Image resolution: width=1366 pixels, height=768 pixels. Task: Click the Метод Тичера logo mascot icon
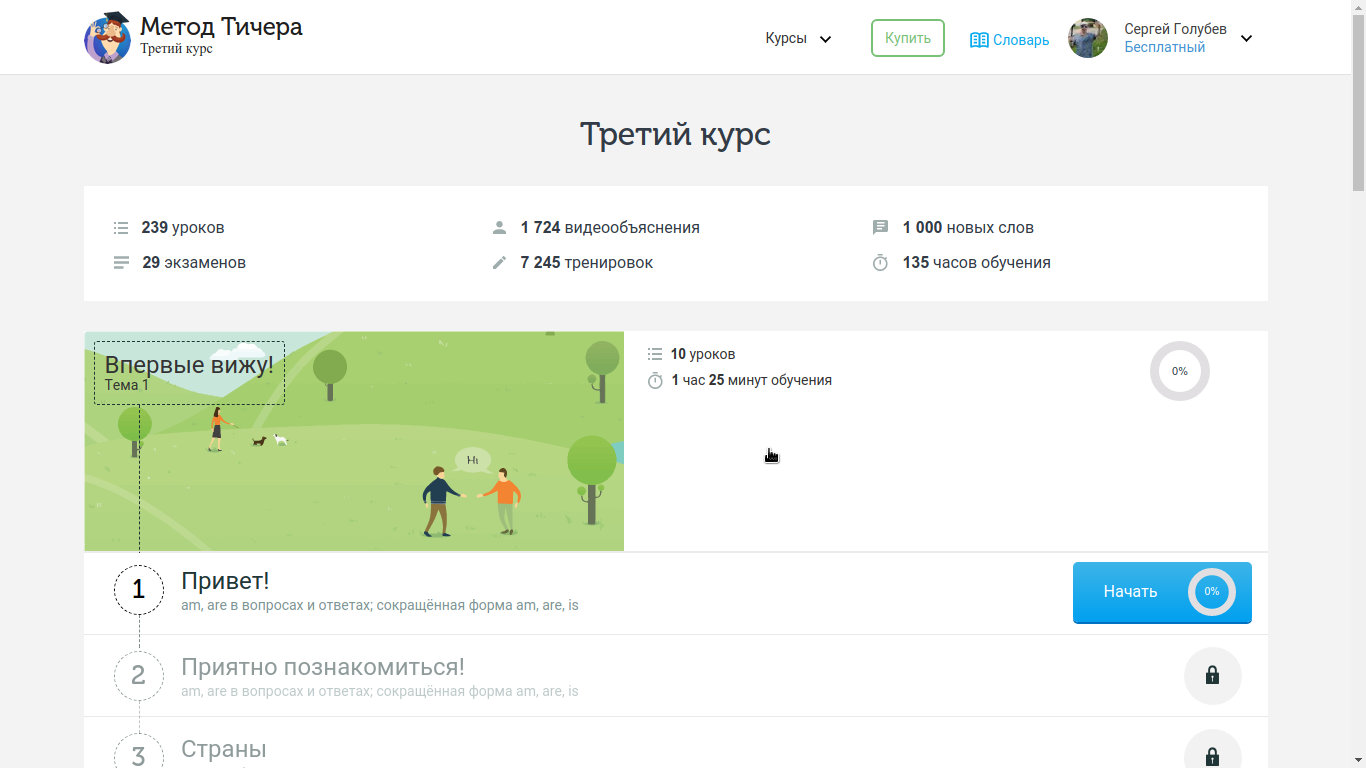(x=108, y=38)
